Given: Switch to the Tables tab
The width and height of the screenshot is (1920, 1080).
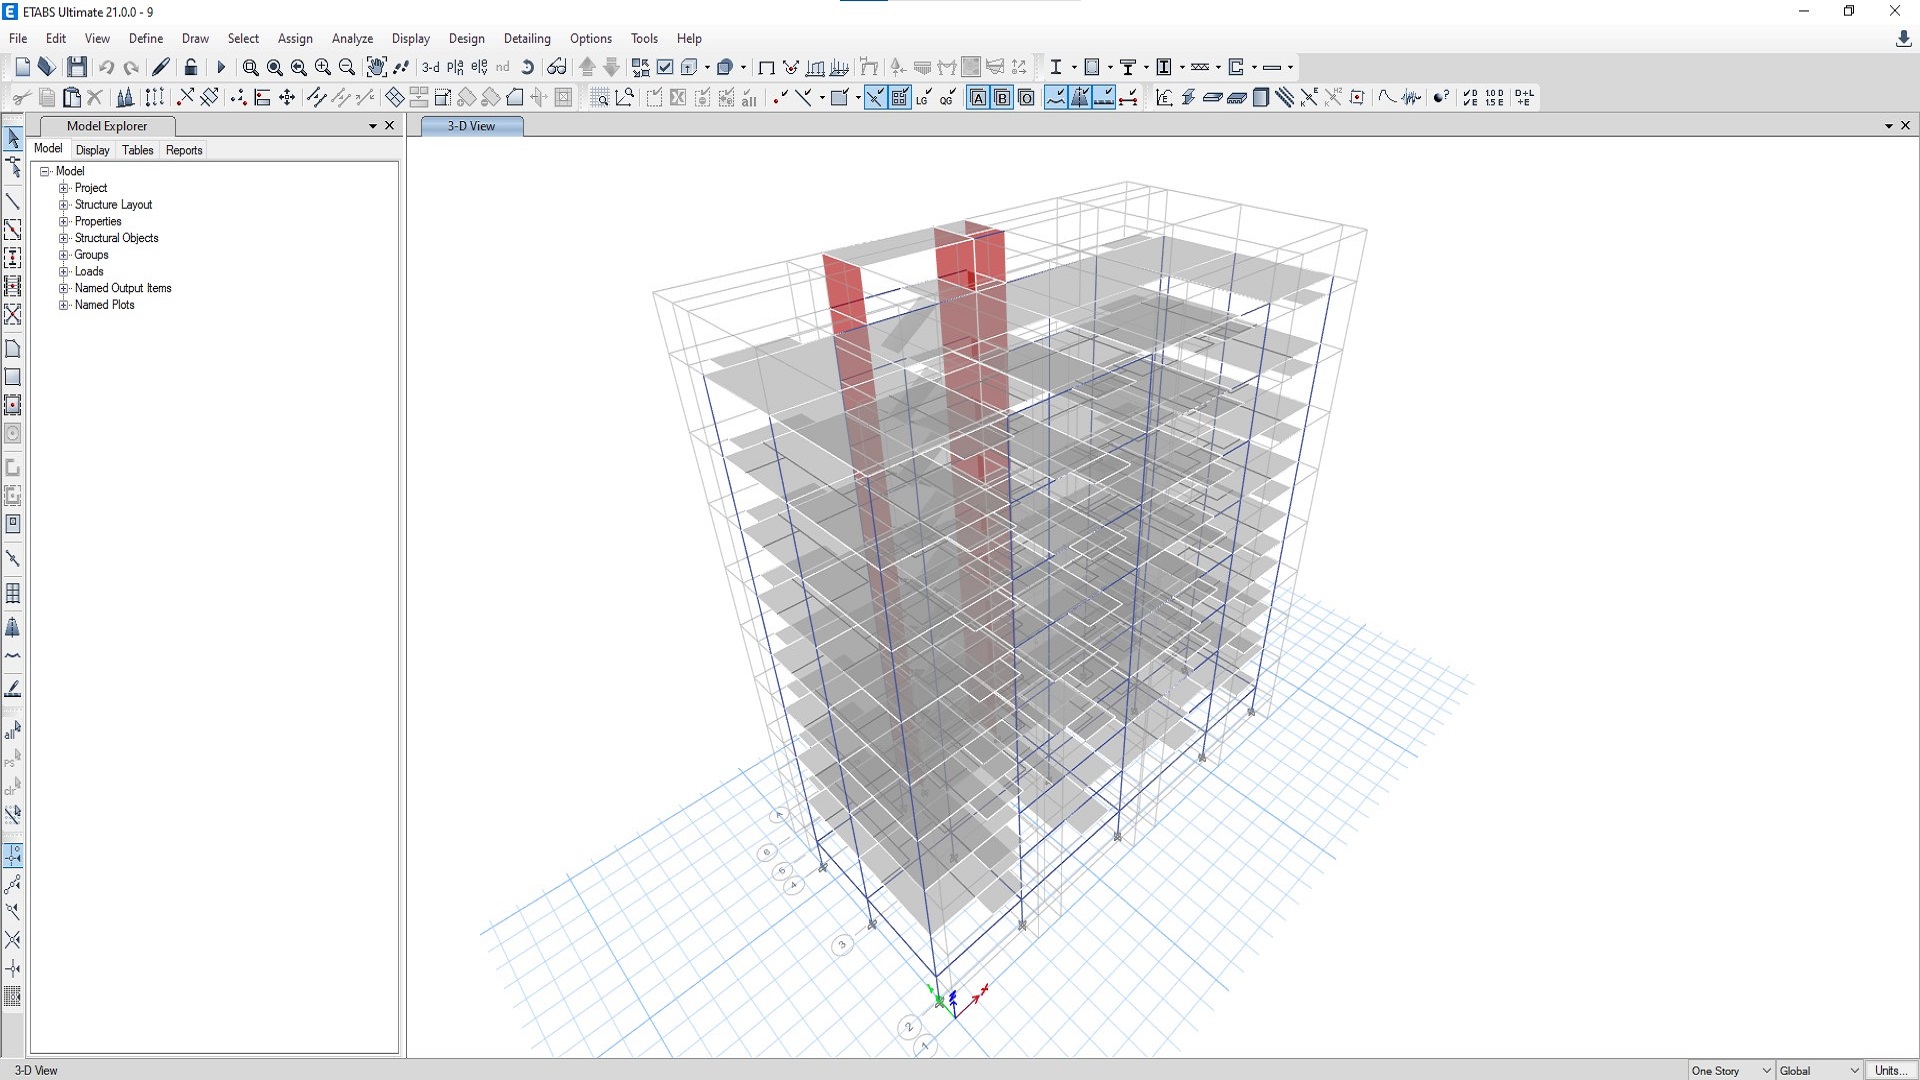Looking at the screenshot, I should 137,150.
